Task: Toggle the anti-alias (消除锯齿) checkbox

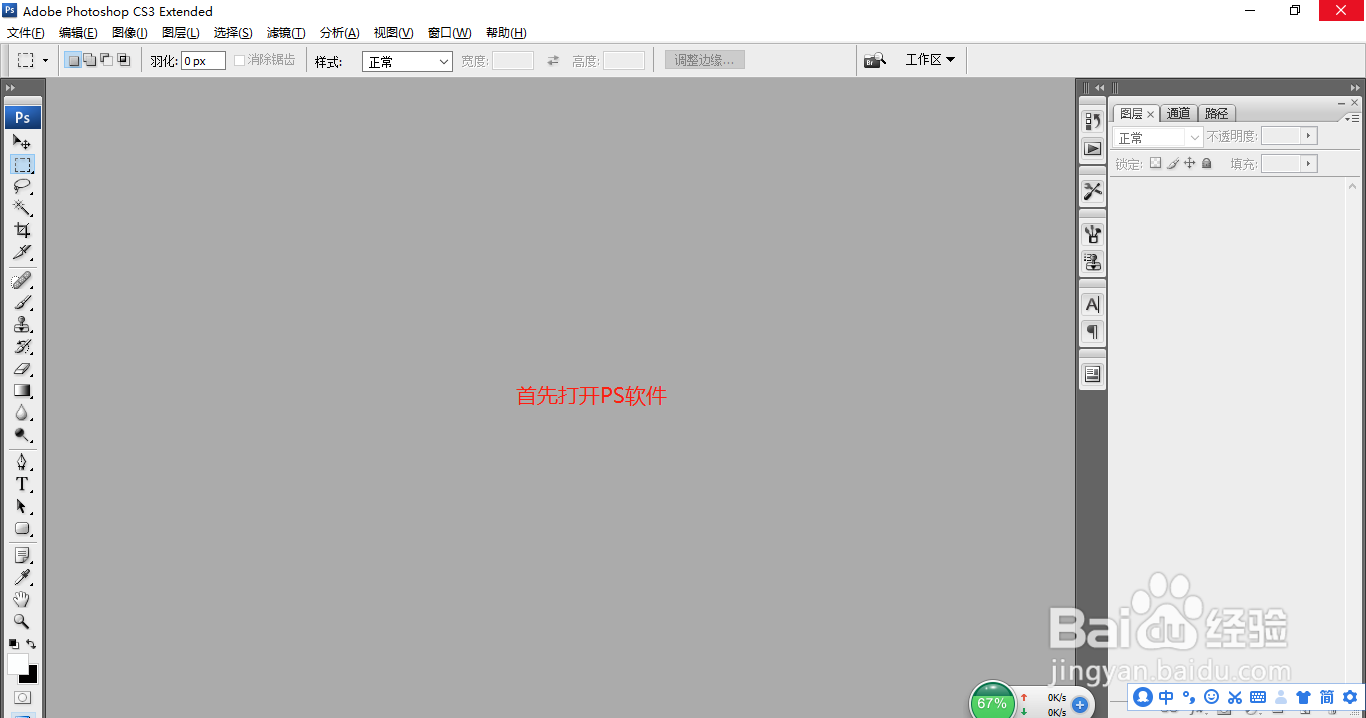Action: tap(239, 60)
